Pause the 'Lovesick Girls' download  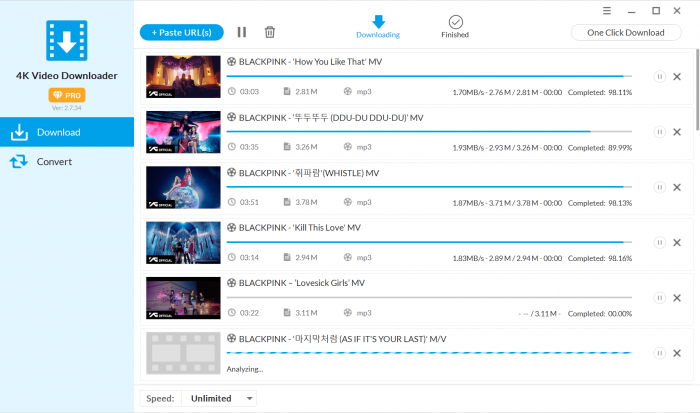point(659,298)
